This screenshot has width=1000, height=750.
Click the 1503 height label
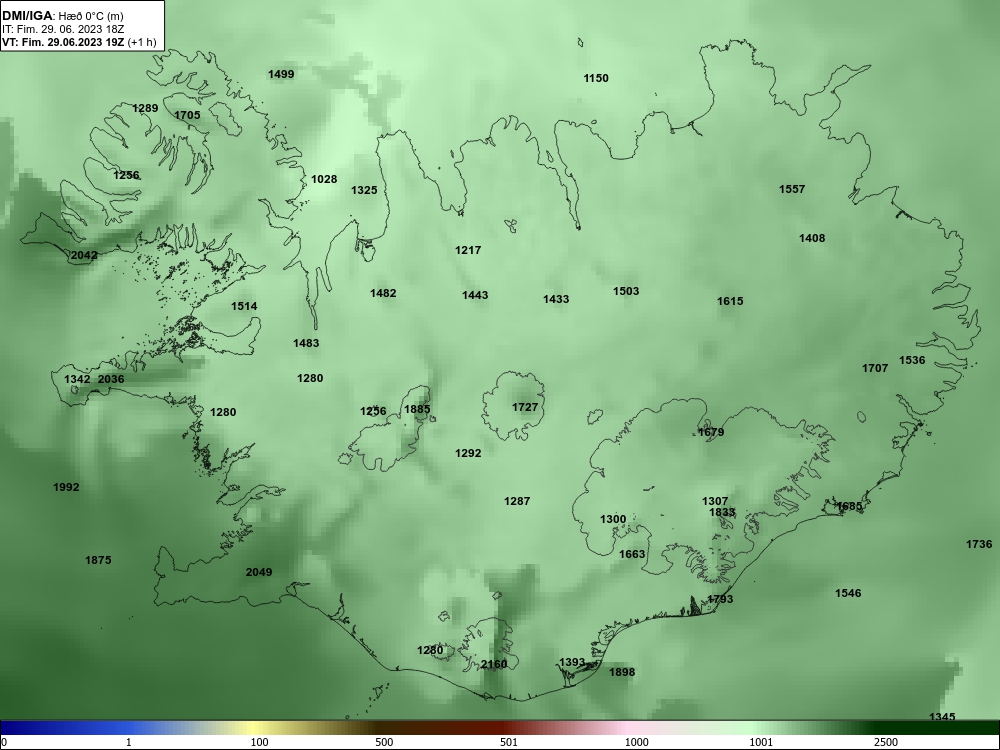pyautogui.click(x=626, y=291)
